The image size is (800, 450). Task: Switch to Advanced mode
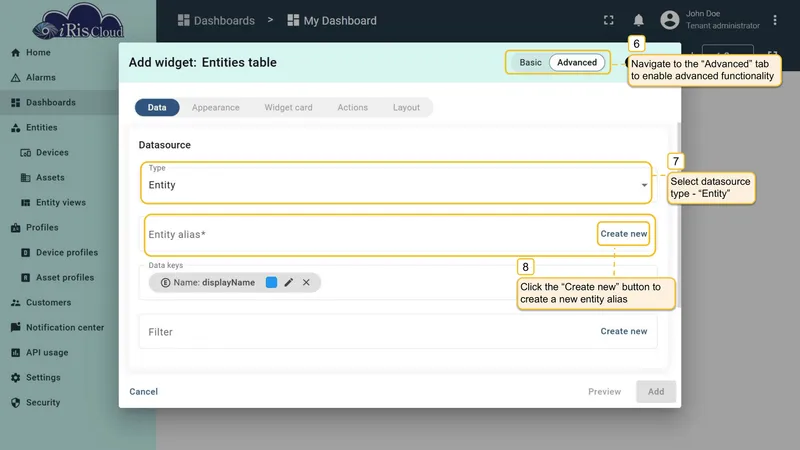coord(577,62)
